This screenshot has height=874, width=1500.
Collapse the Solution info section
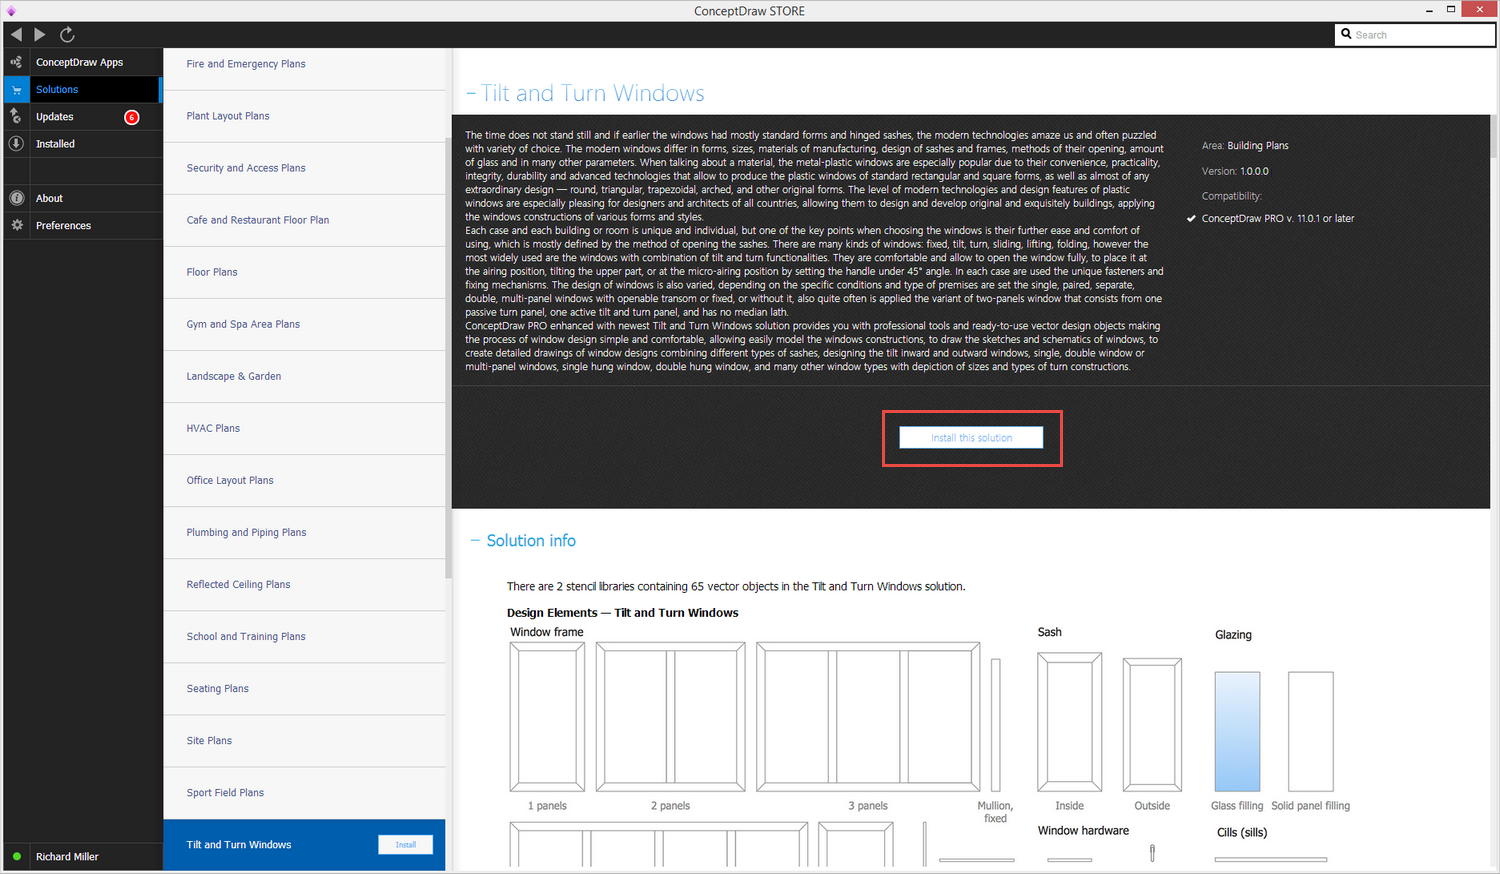click(475, 541)
